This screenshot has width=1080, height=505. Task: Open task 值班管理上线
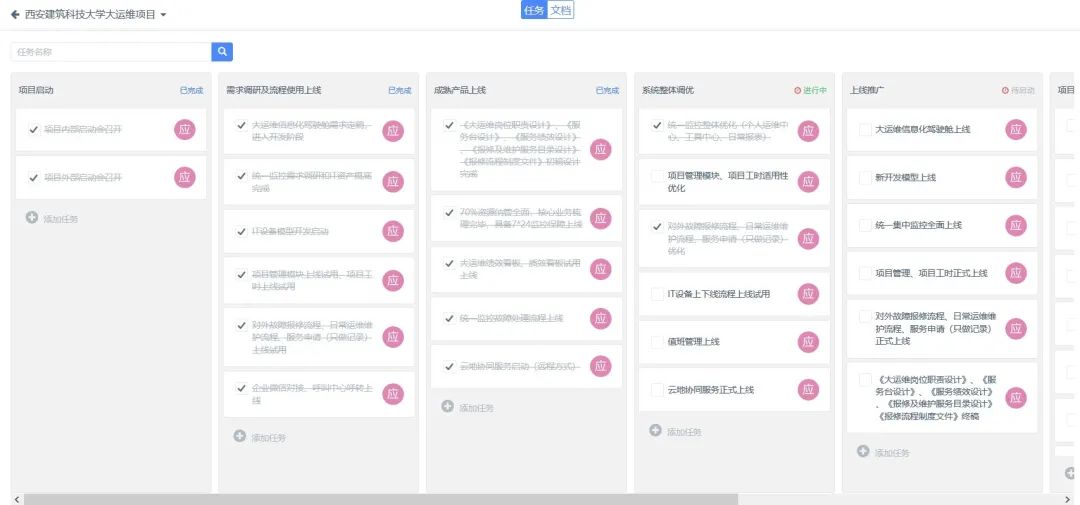click(x=694, y=342)
